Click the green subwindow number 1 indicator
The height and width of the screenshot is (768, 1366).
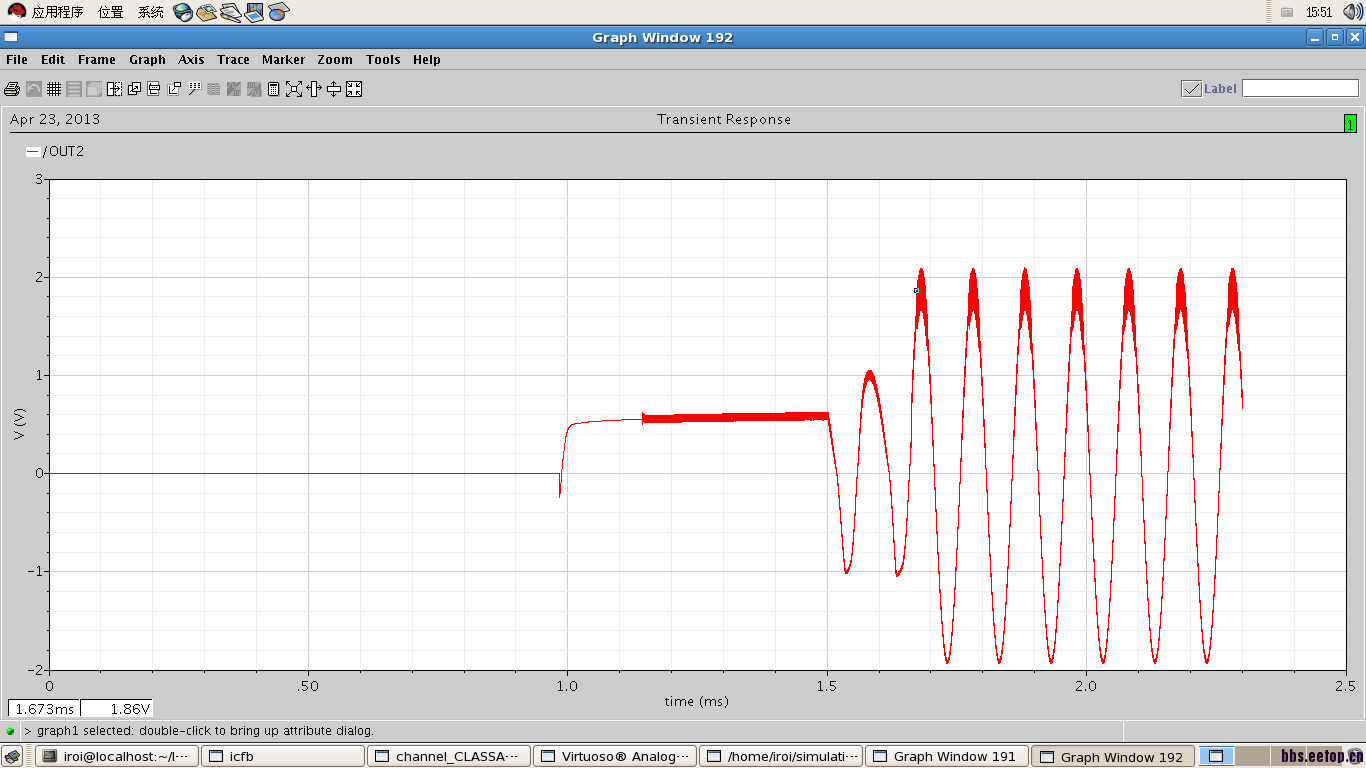[1350, 124]
